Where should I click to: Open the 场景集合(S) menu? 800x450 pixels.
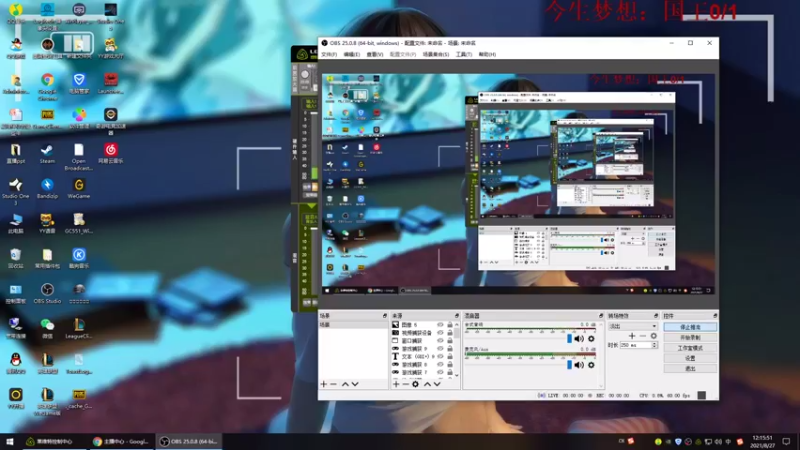pos(436,54)
